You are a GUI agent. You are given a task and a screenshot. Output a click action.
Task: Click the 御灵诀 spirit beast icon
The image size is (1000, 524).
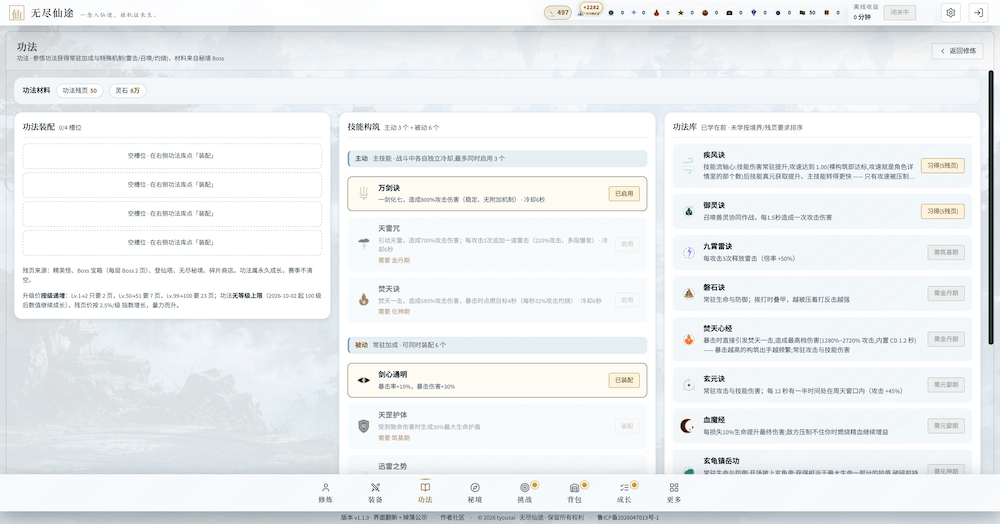689,211
